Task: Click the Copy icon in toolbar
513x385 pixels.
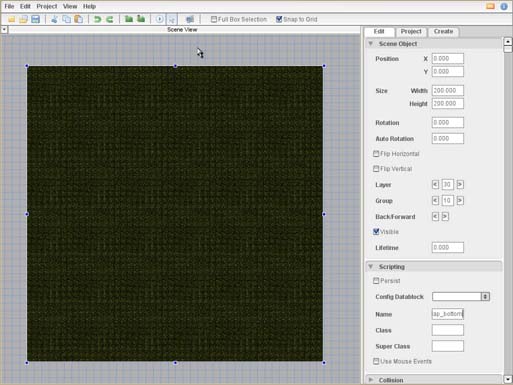Action: pyautogui.click(x=66, y=19)
